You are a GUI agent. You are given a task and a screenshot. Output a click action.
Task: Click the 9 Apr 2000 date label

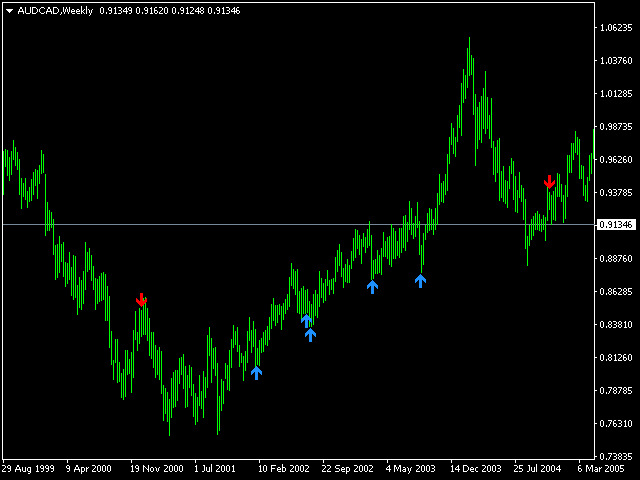pyautogui.click(x=89, y=469)
